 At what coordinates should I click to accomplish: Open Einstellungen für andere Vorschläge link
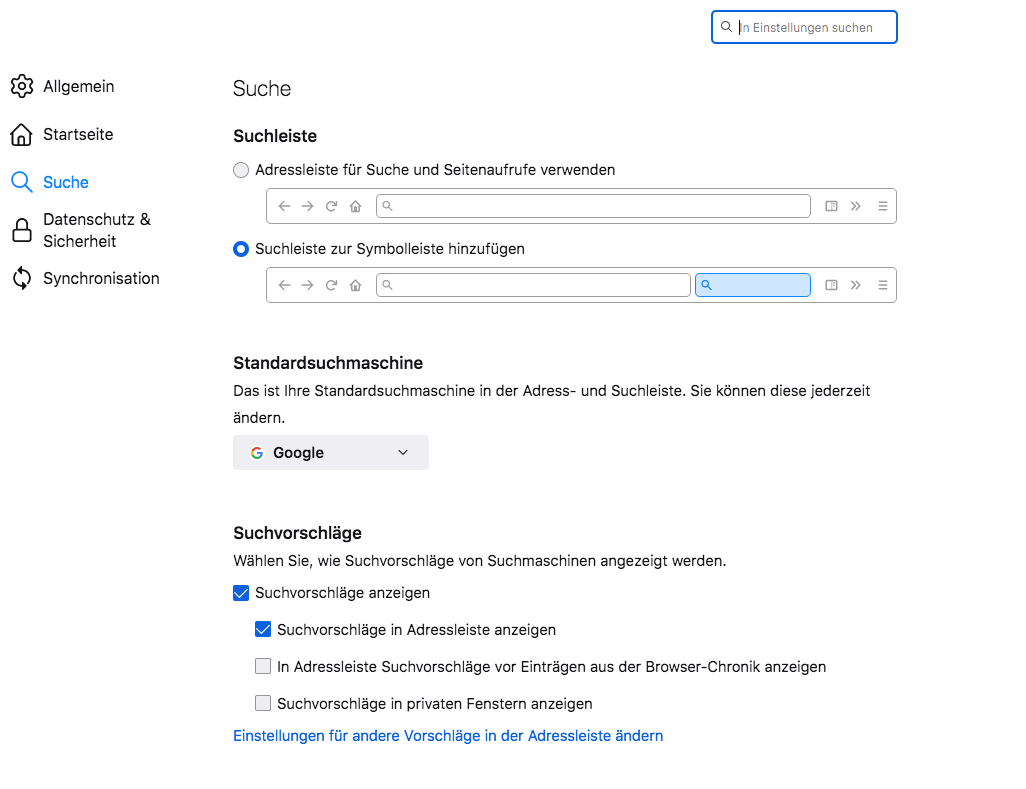(x=448, y=736)
